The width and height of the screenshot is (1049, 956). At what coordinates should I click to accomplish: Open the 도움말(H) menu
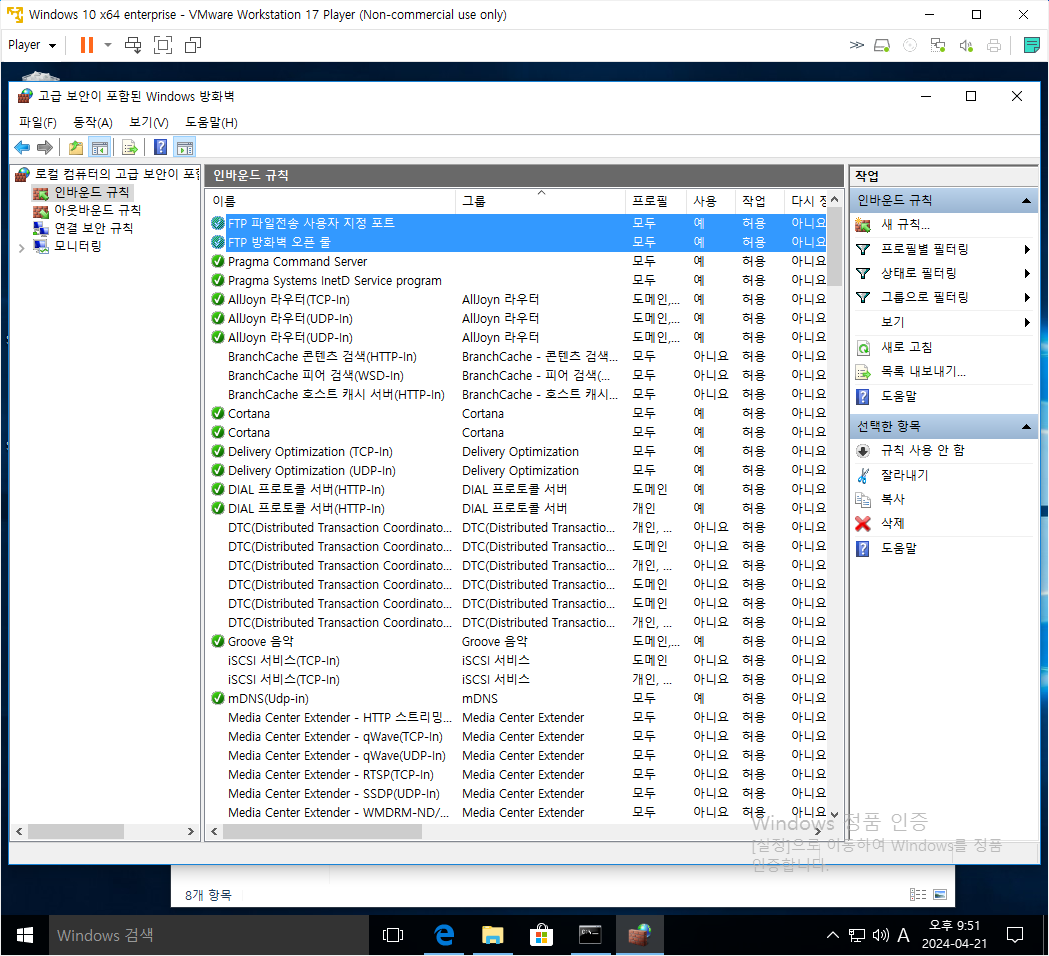point(211,122)
